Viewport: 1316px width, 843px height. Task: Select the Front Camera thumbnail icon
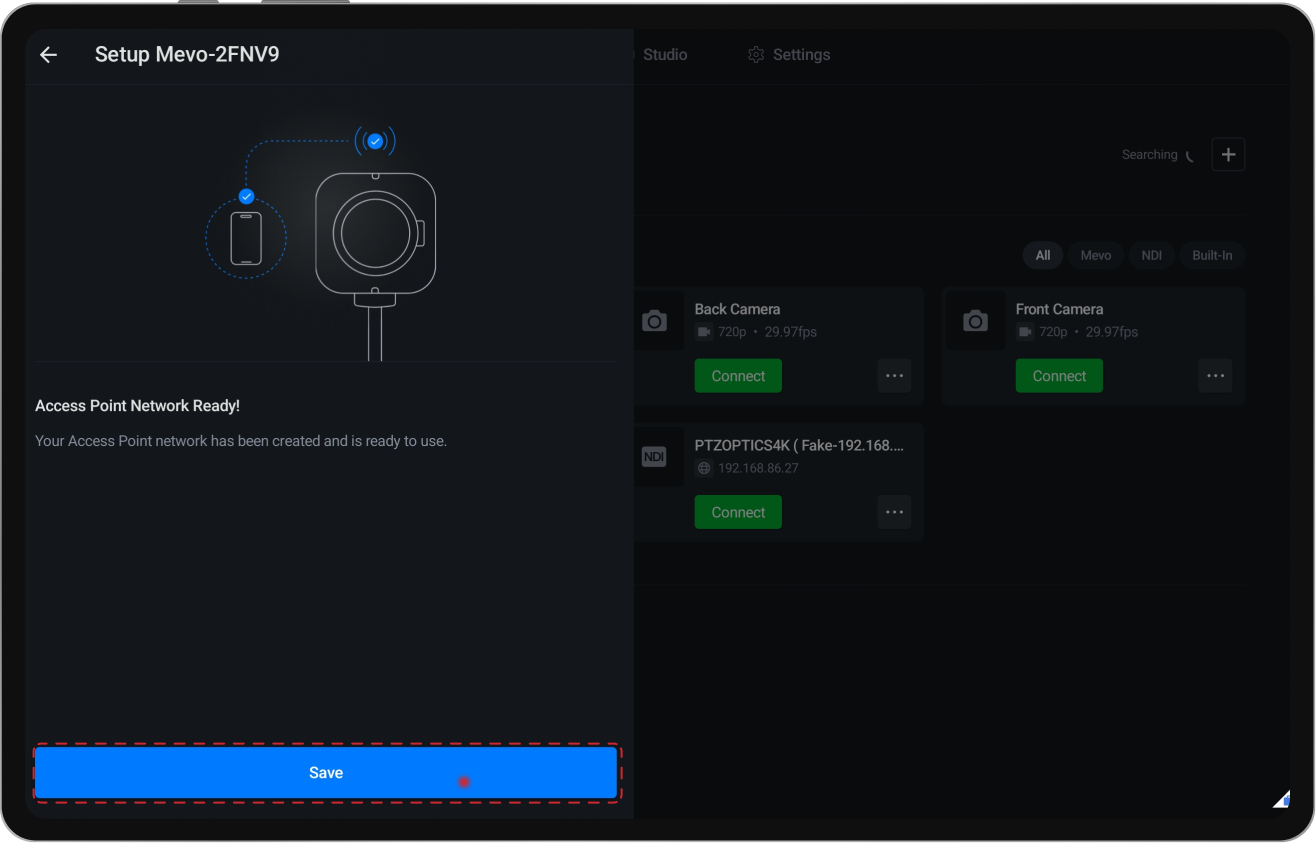point(975,320)
